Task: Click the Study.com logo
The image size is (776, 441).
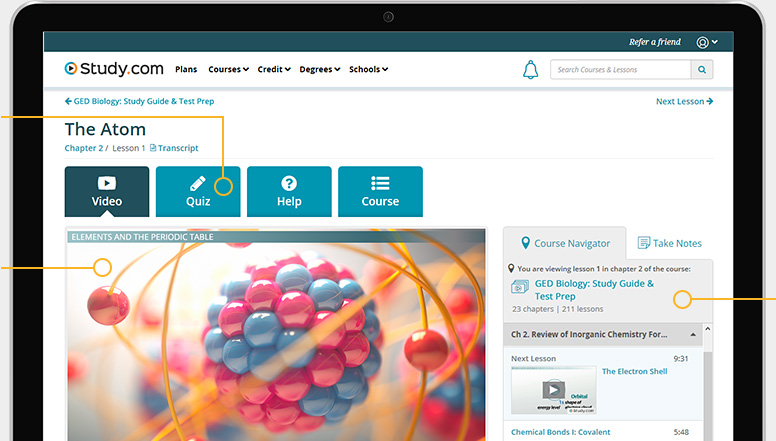Action: (114, 69)
